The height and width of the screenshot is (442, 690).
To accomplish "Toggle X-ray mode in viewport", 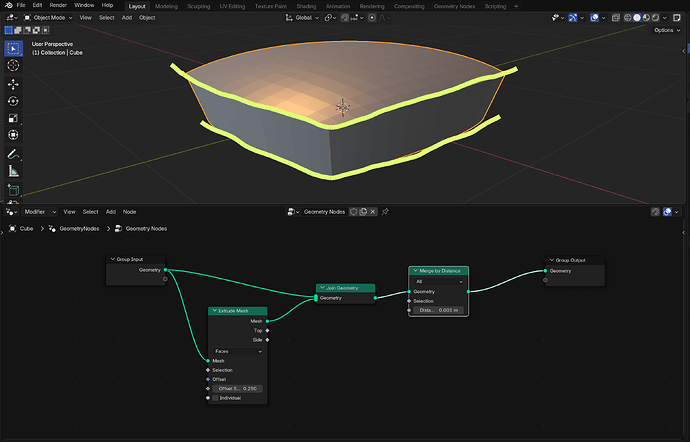I will 616,18.
